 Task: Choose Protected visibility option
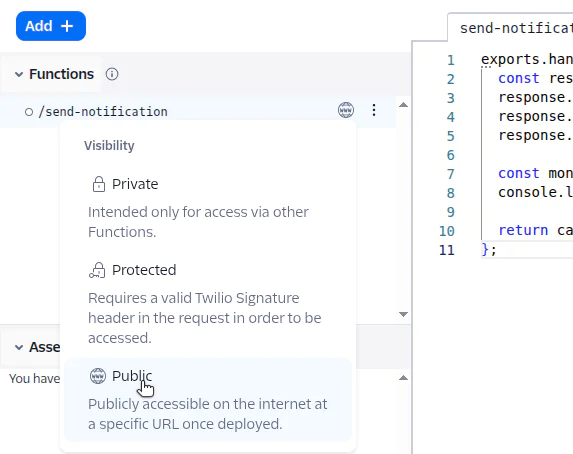[x=208, y=304]
